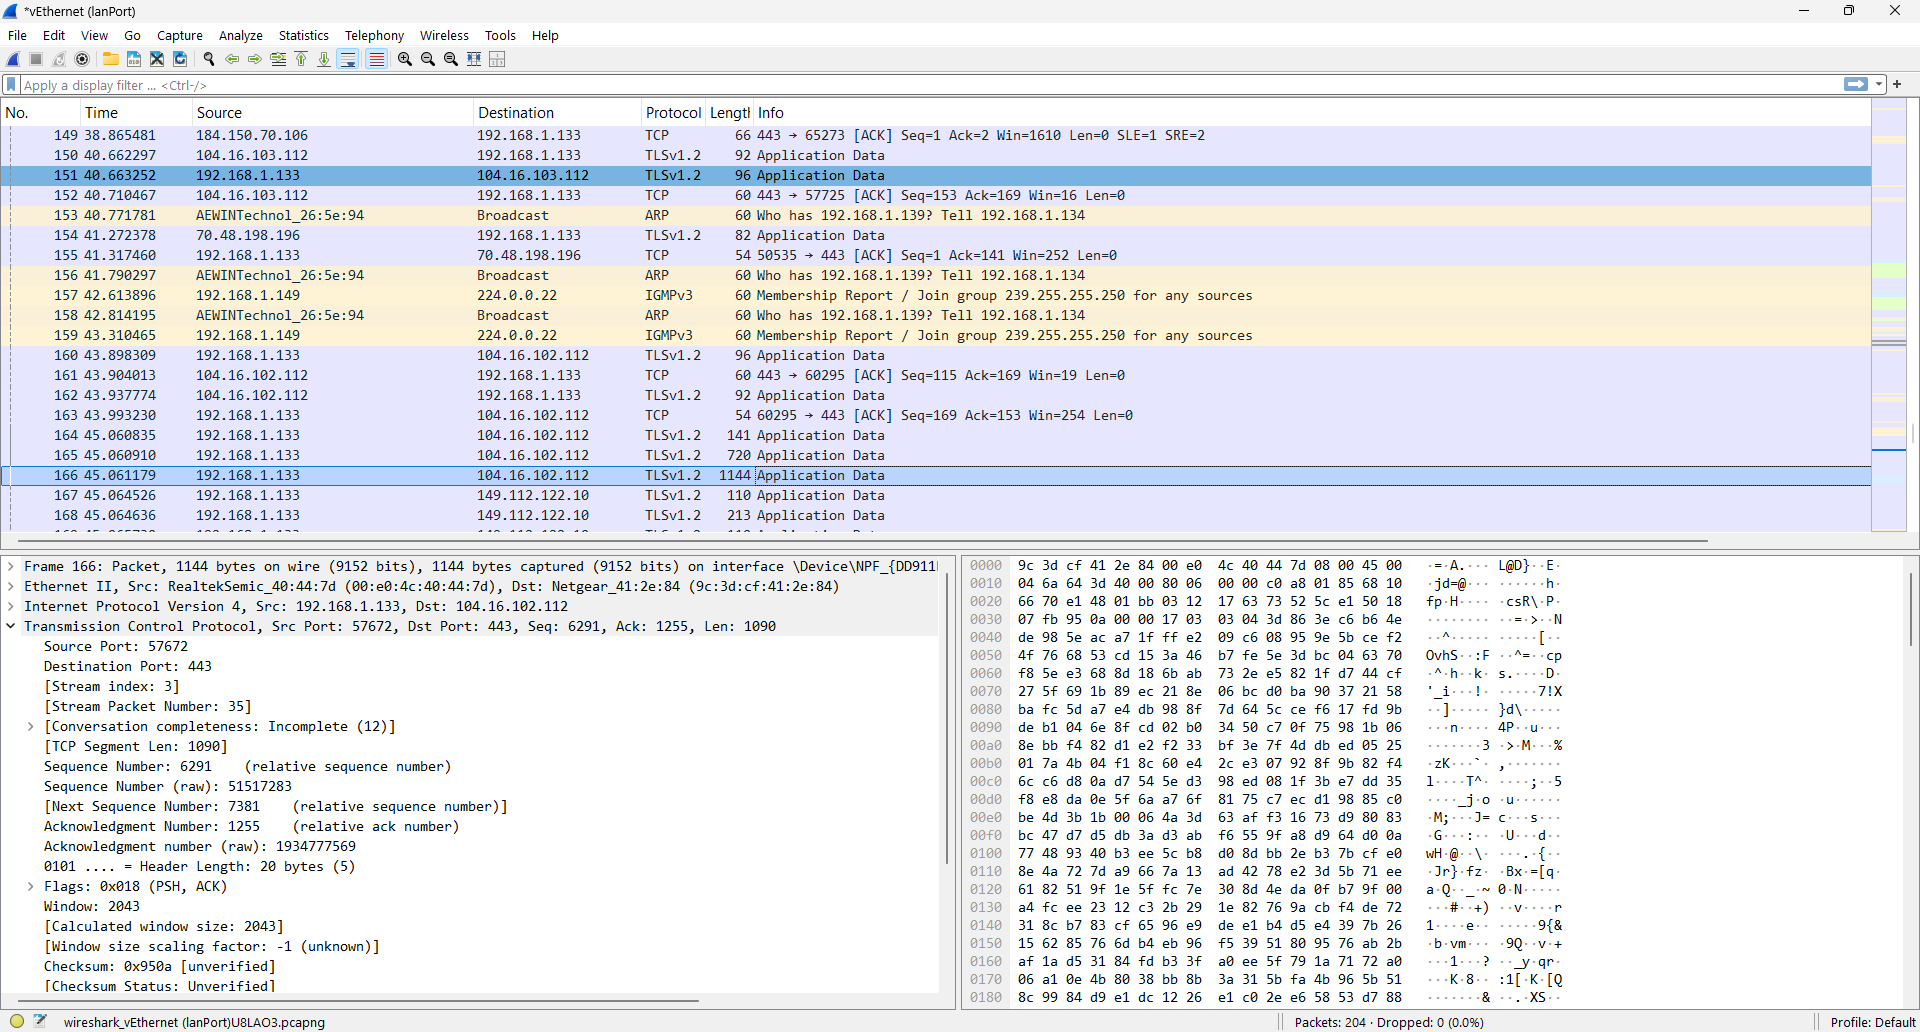1920x1032 pixels.
Task: Select packet 168 to 149.112.122.10
Action: click(935, 515)
